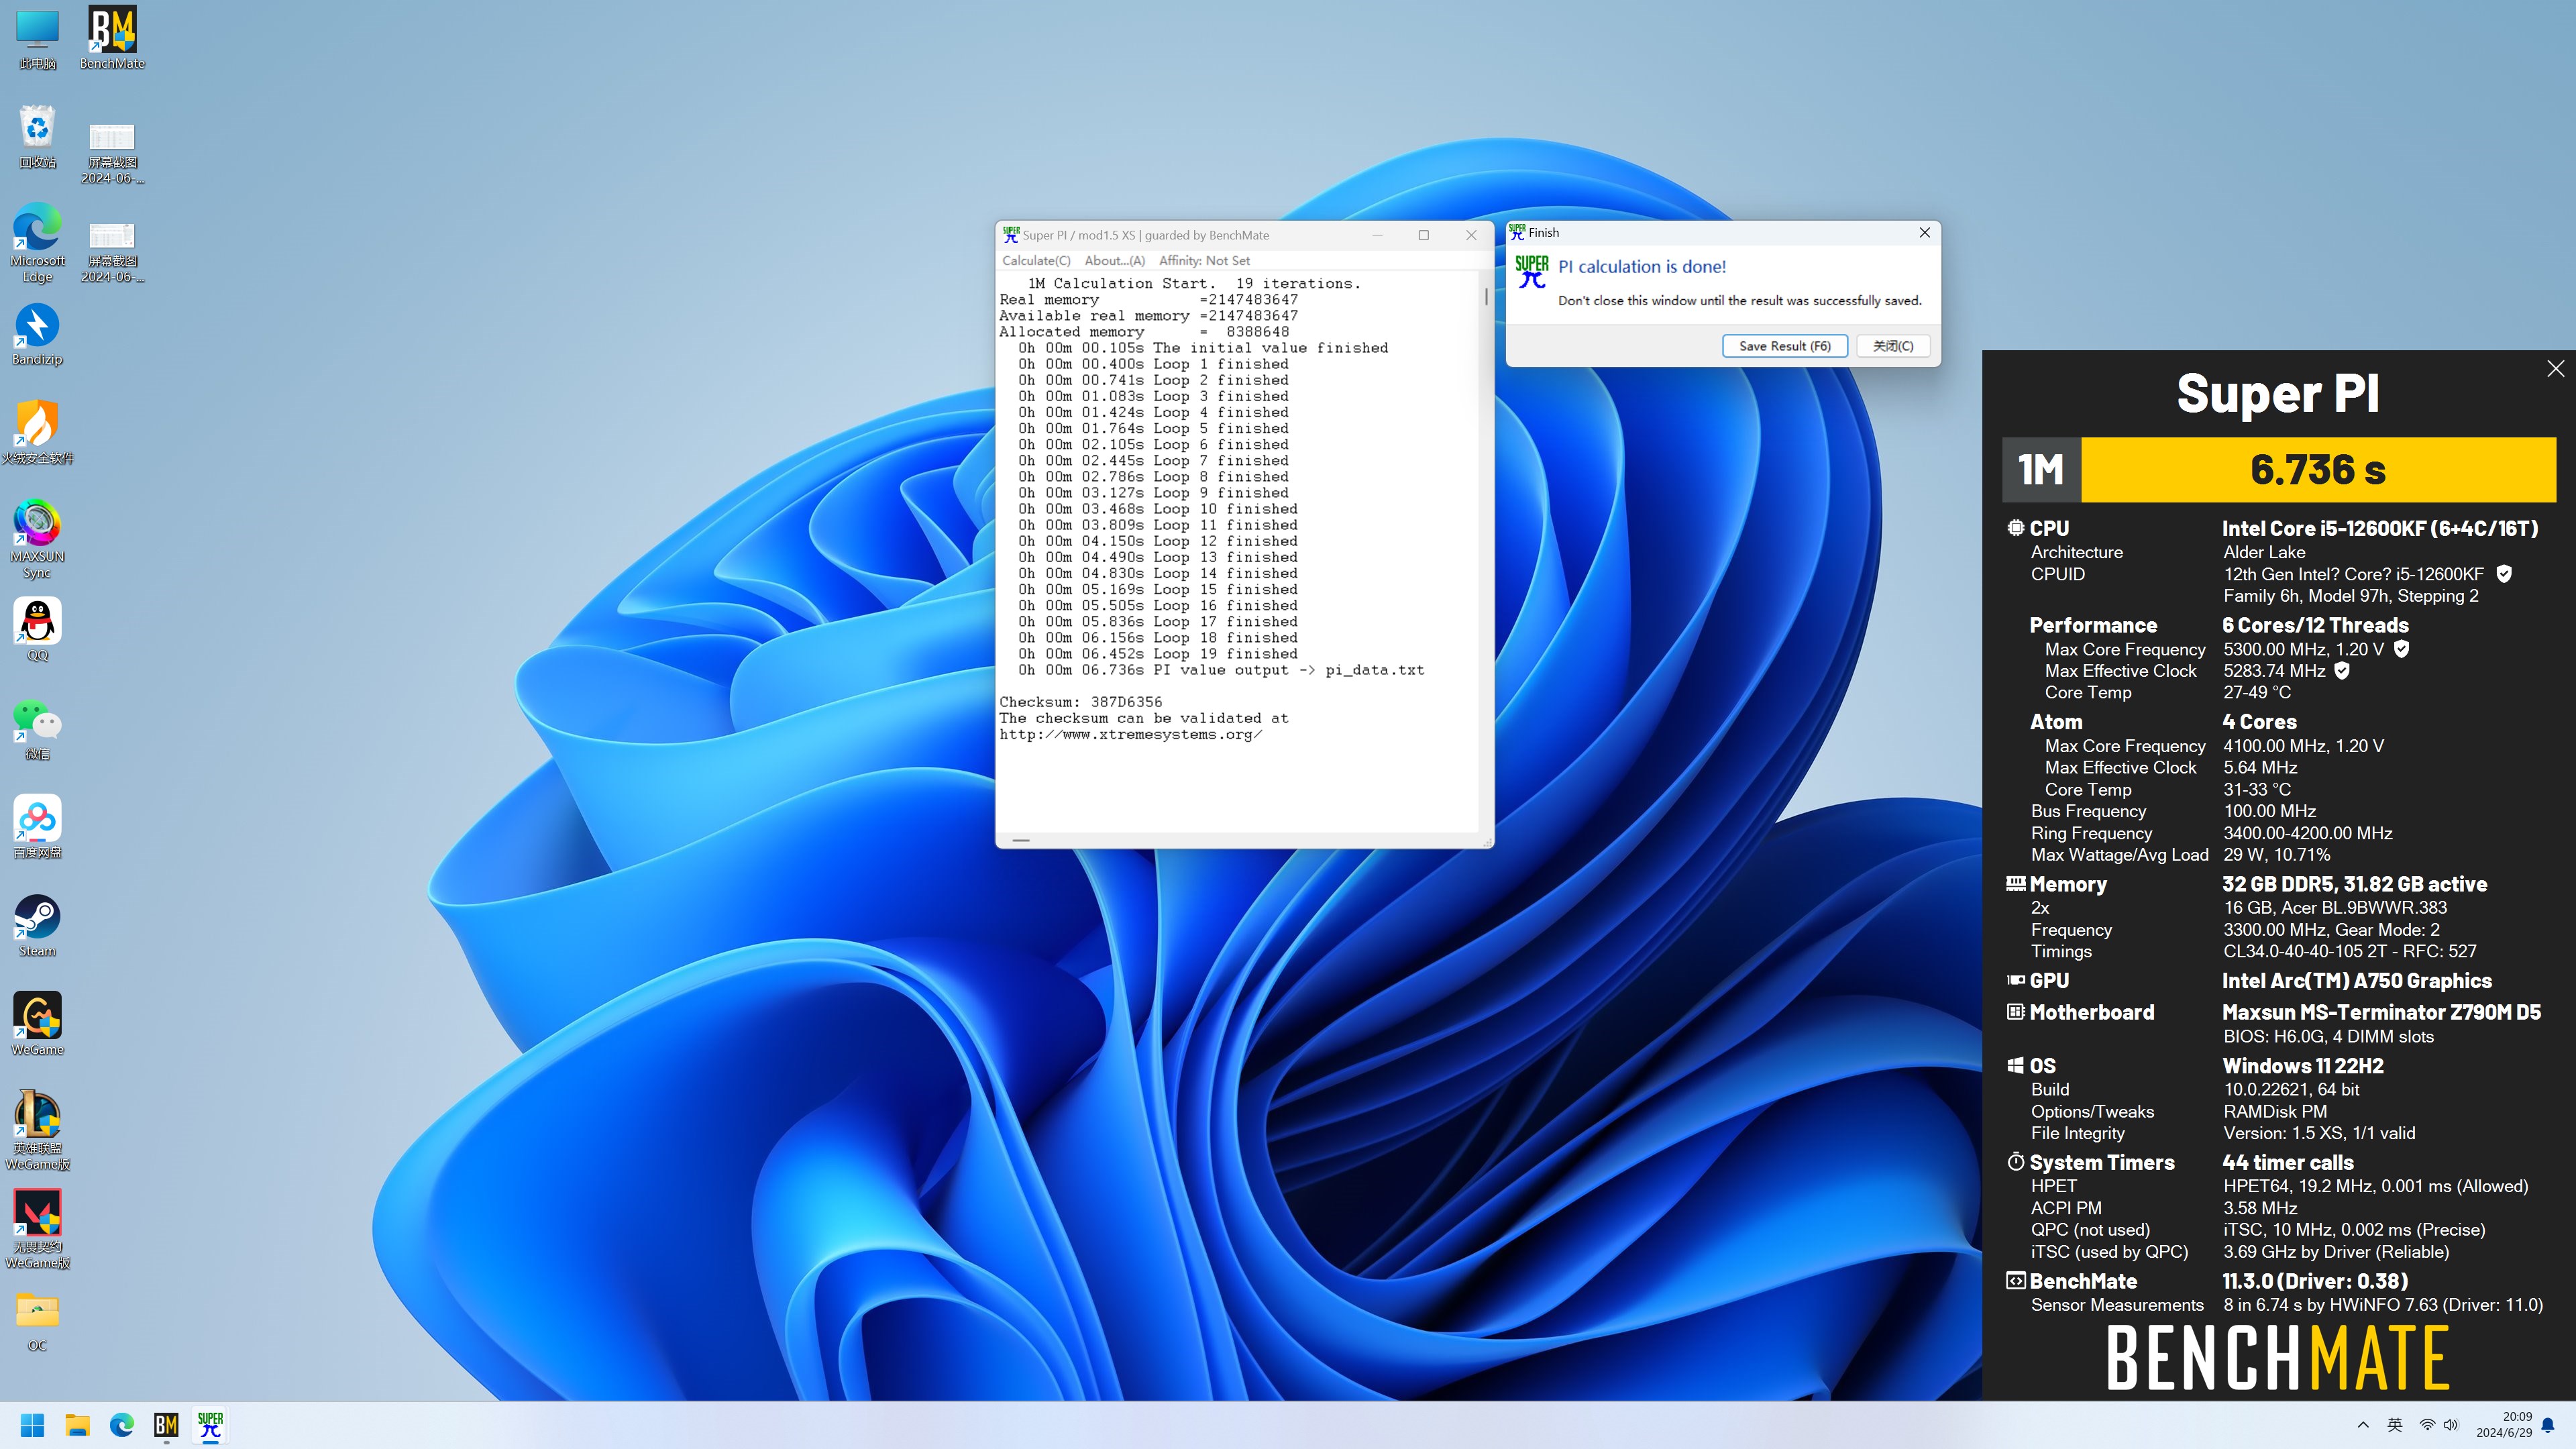Image resolution: width=2576 pixels, height=1449 pixels.
Task: Launch MAXSUN Sync desktop icon
Action: coord(38,539)
